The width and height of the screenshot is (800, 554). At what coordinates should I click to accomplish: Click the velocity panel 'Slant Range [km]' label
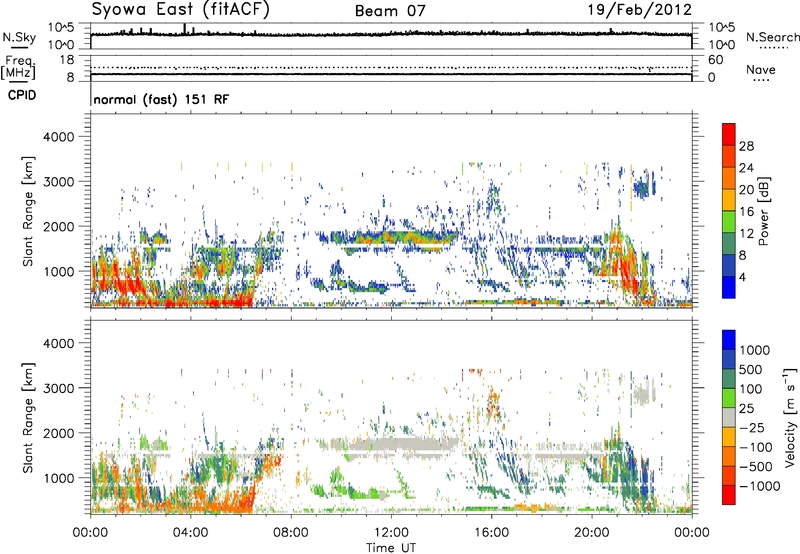(x=28, y=417)
